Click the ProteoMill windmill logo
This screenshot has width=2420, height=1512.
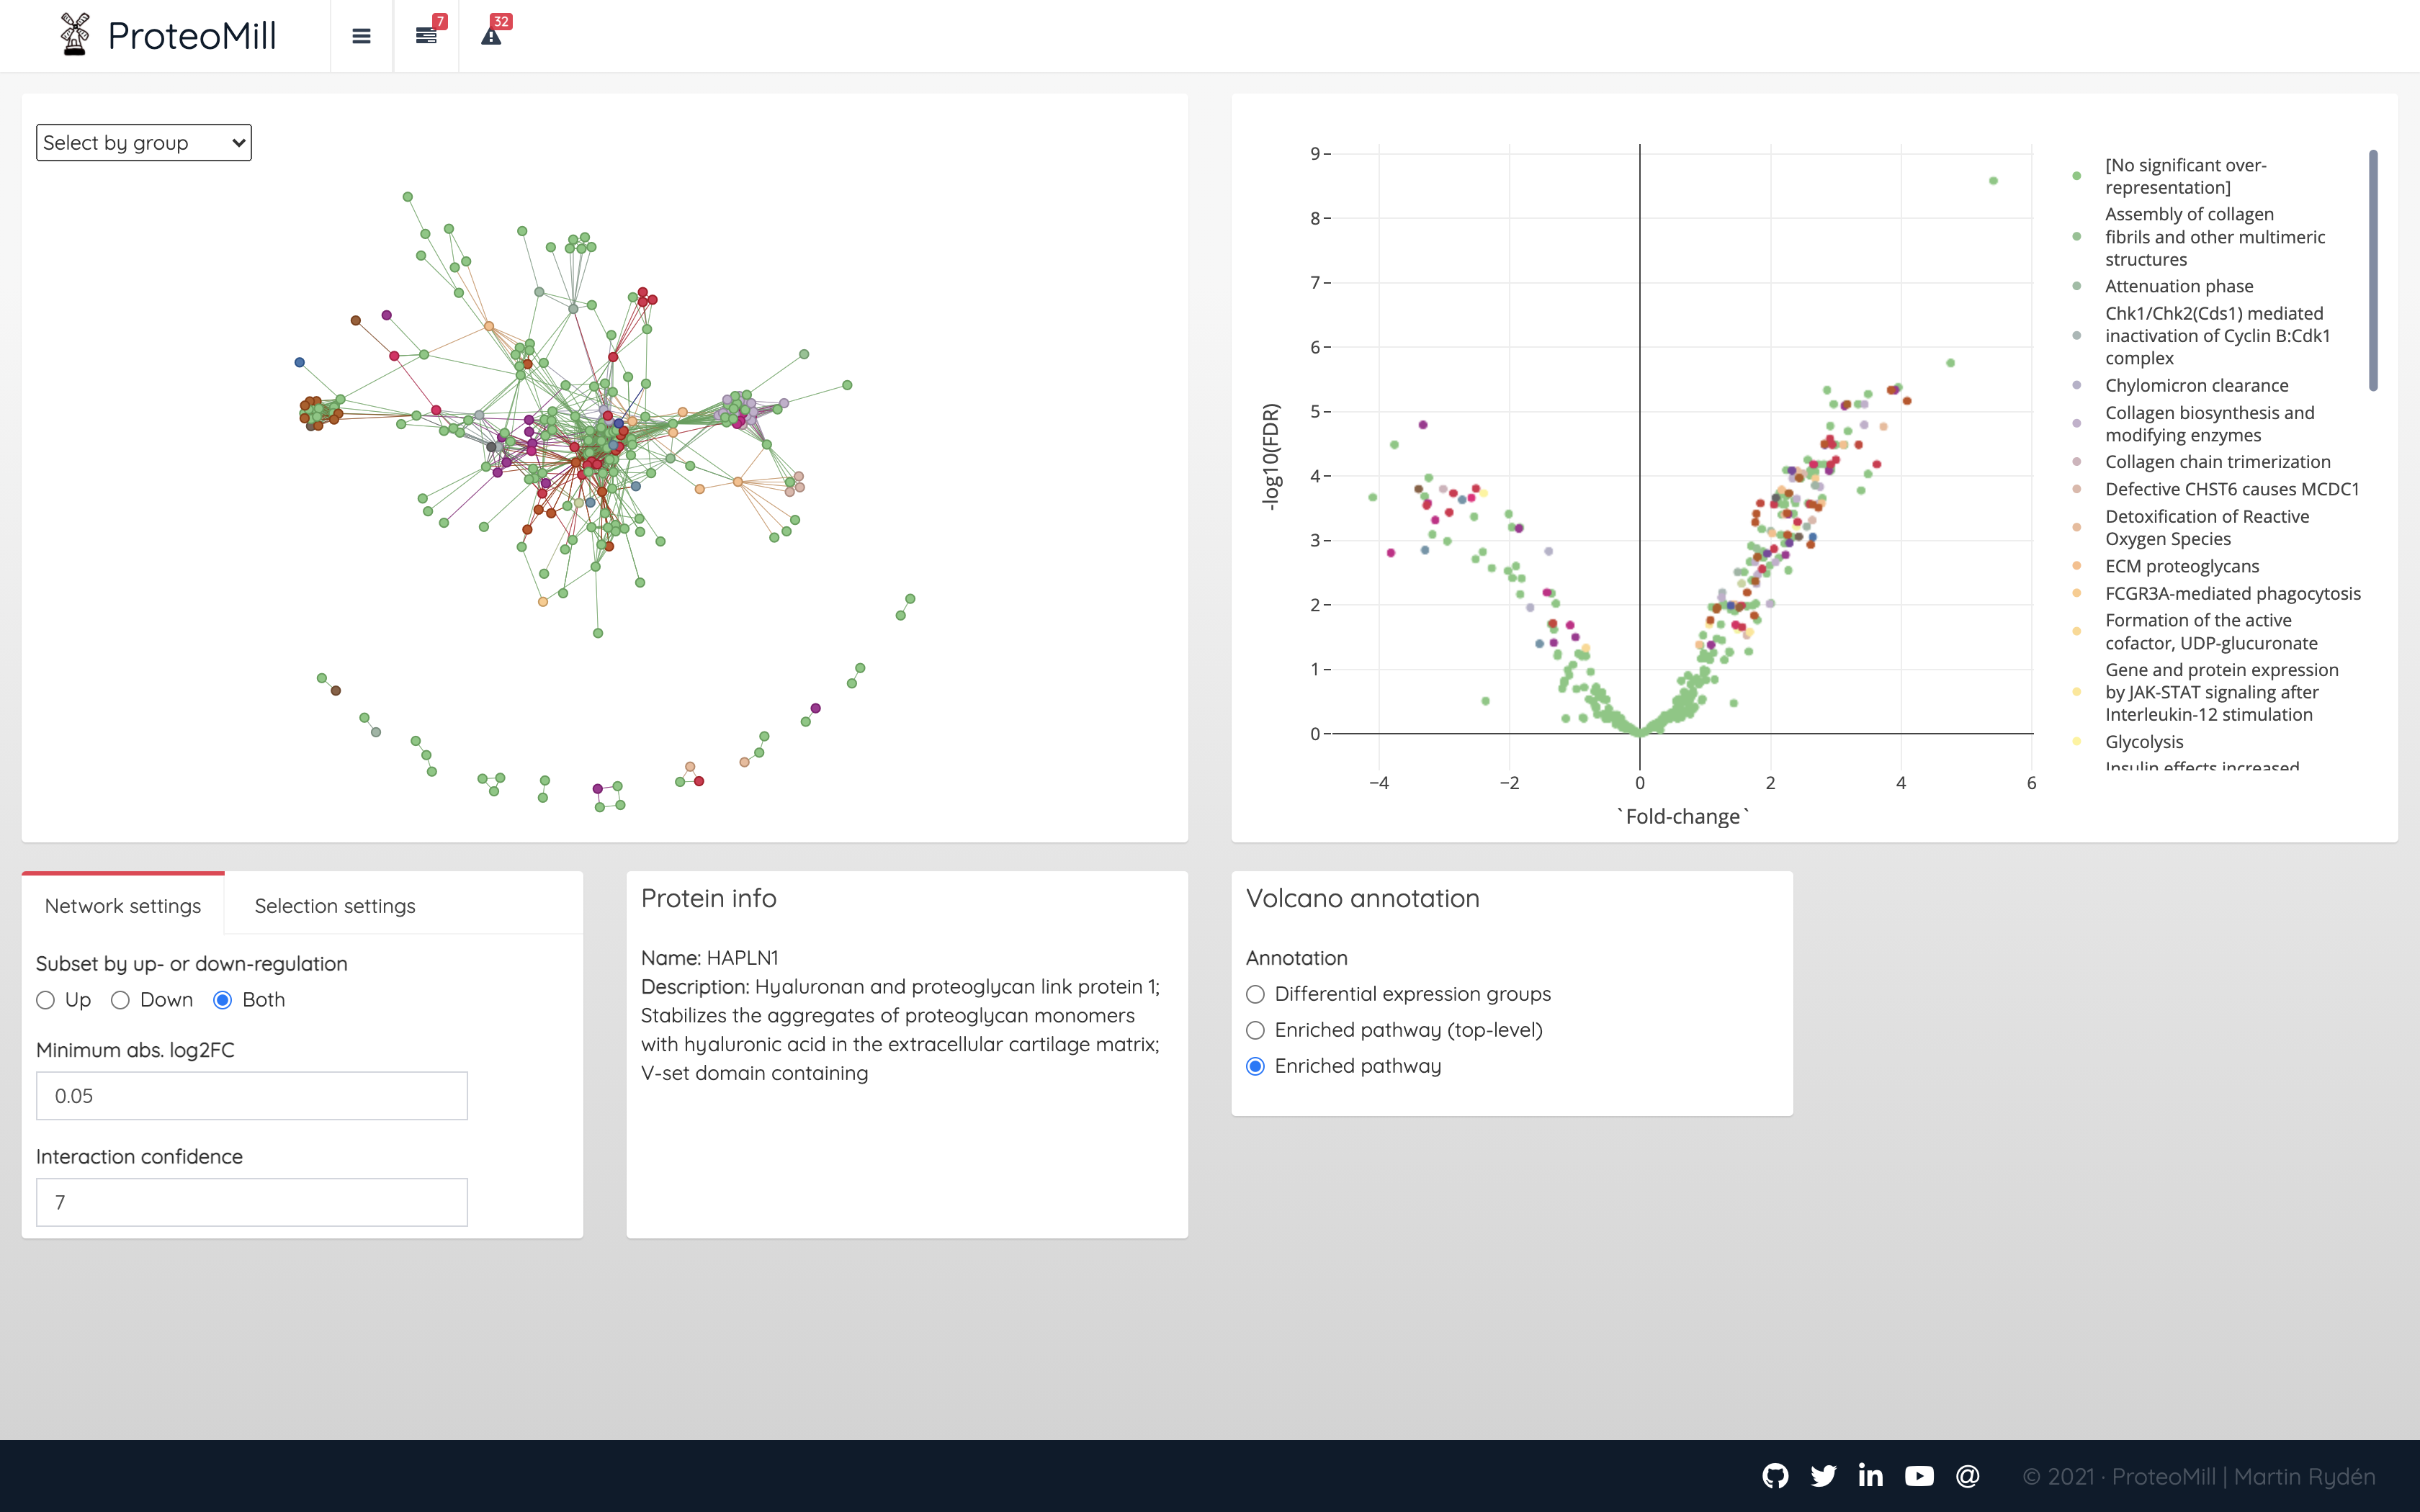pyautogui.click(x=75, y=35)
